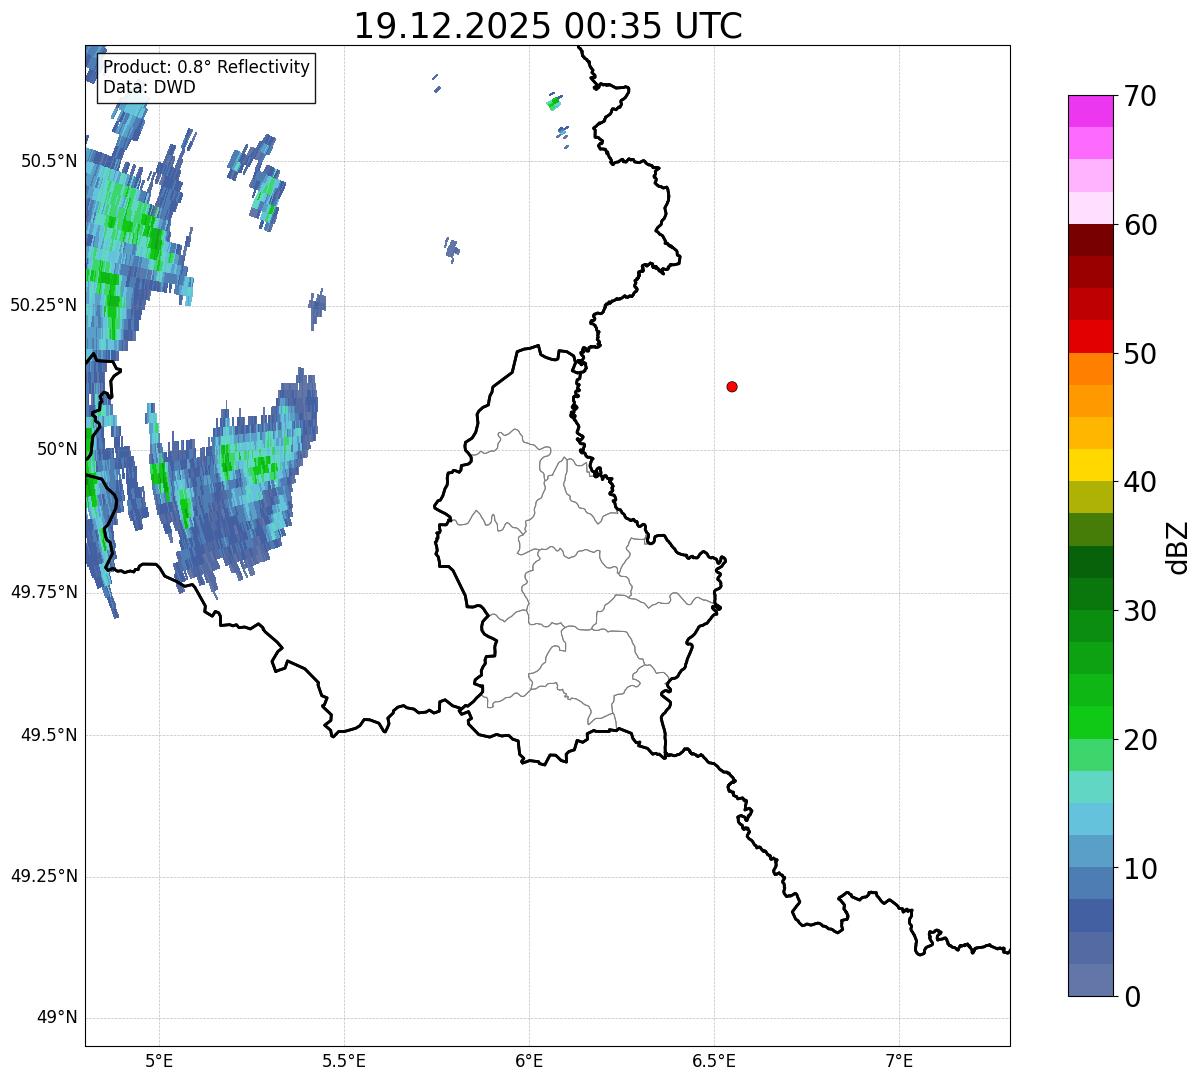The image size is (1202, 1081).
Task: Click the 30 tick on colorbar
Action: pyautogui.click(x=1140, y=611)
